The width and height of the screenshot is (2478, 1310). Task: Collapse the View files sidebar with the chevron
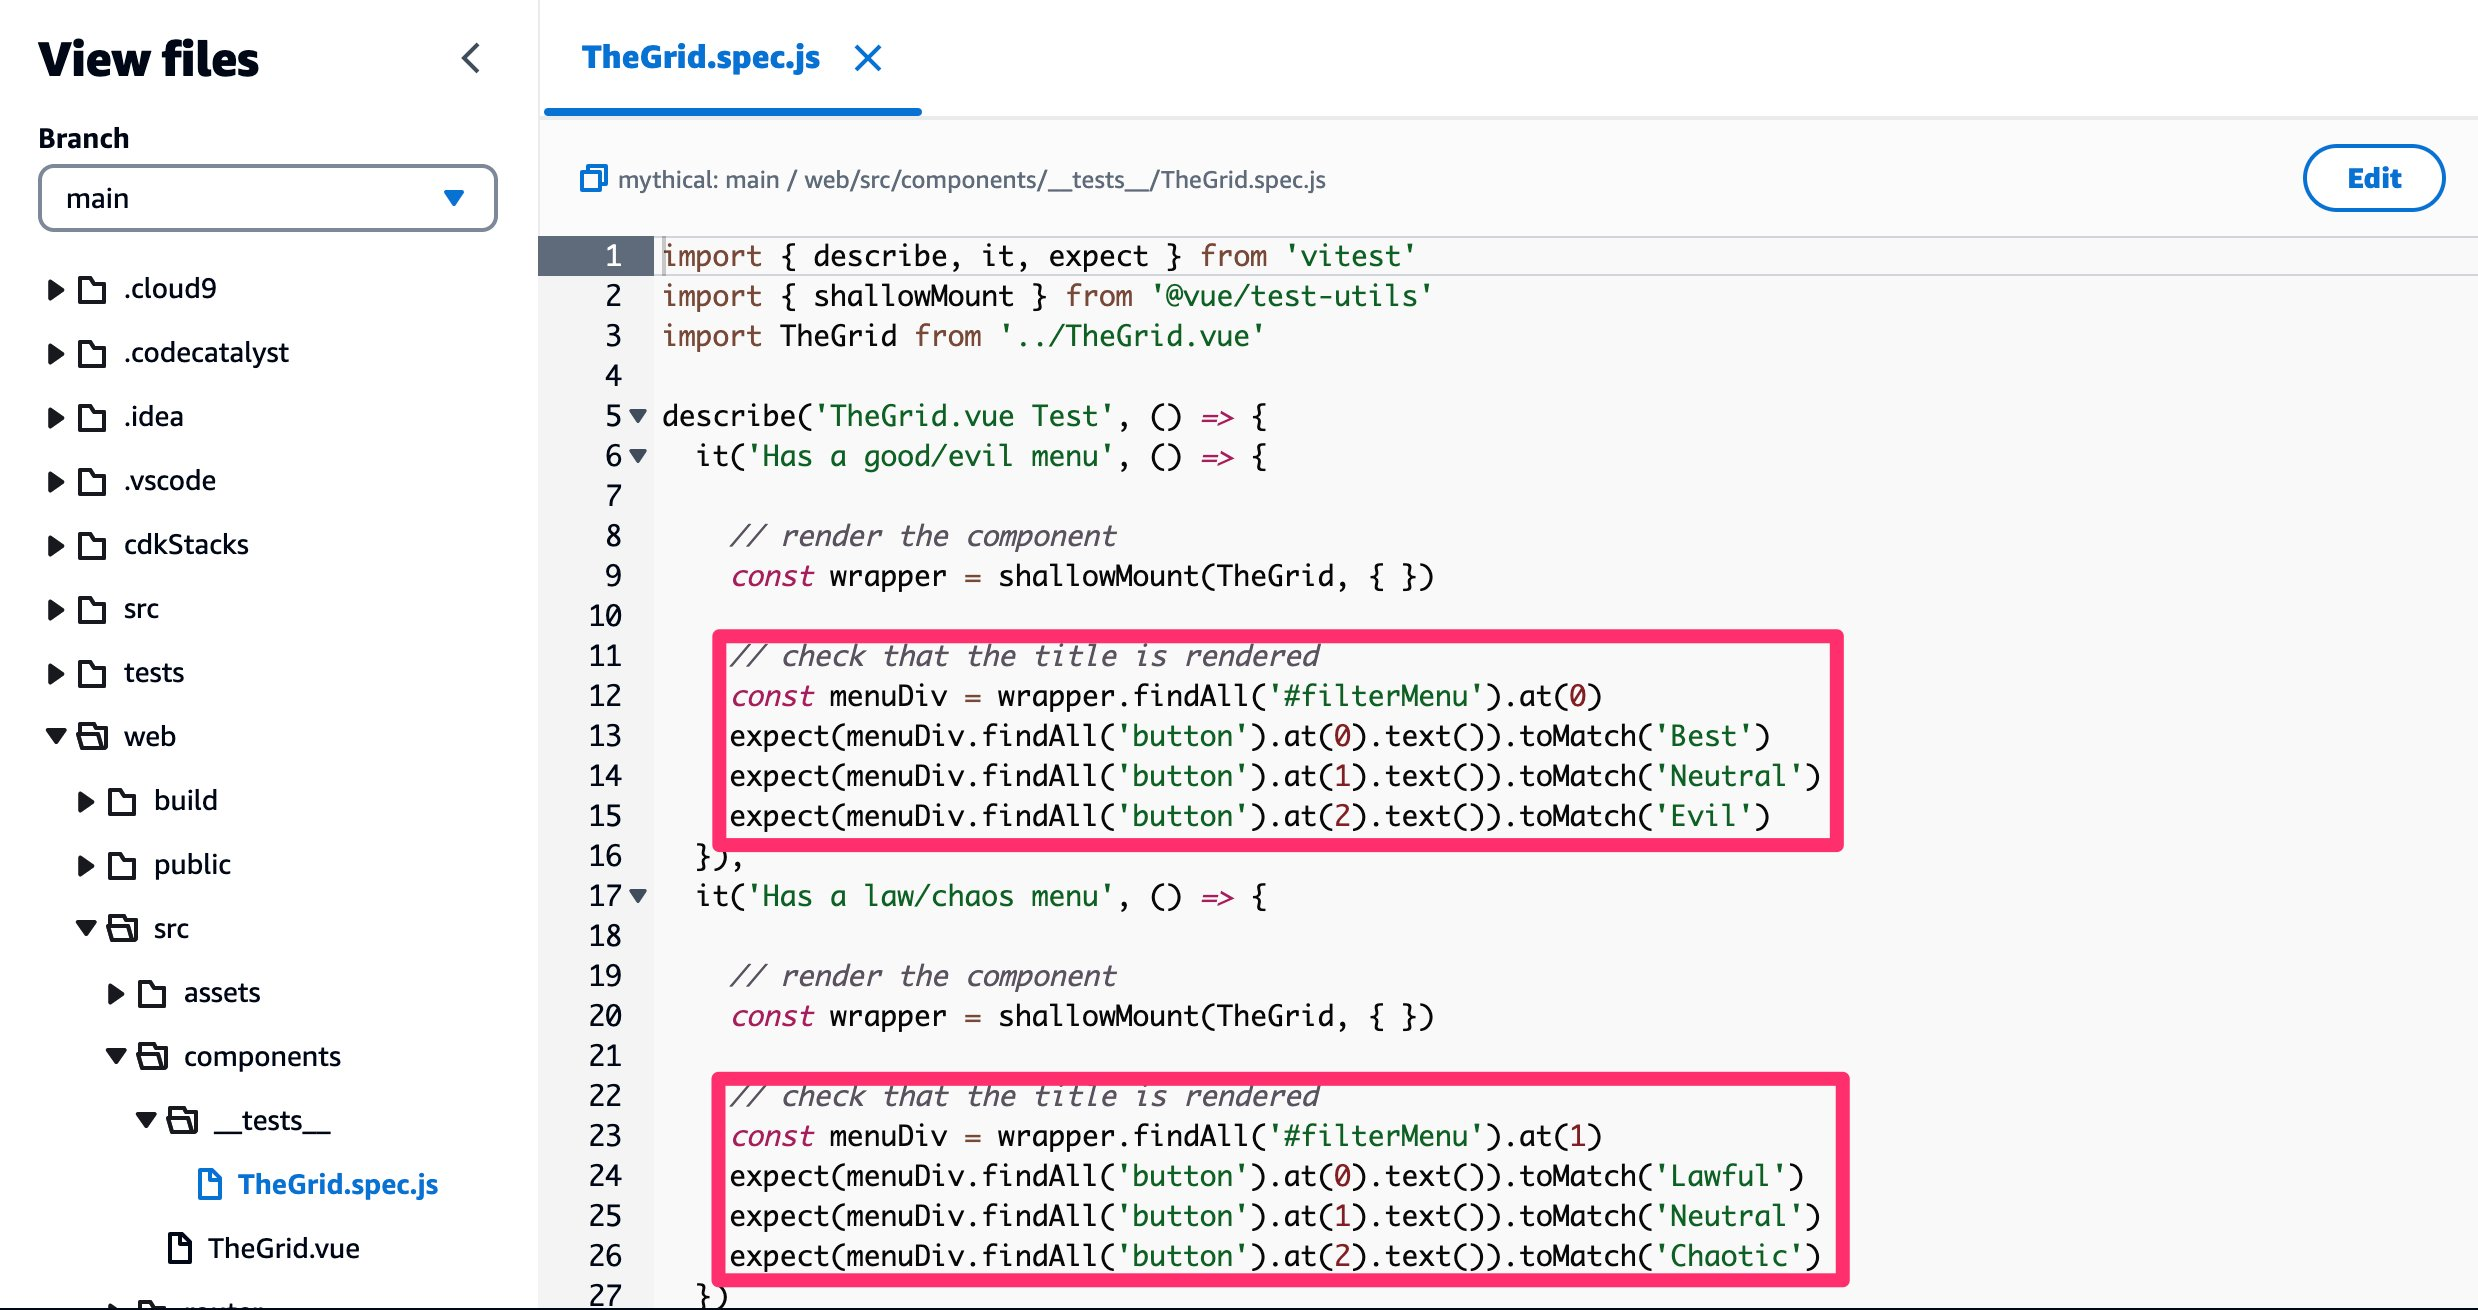coord(472,59)
